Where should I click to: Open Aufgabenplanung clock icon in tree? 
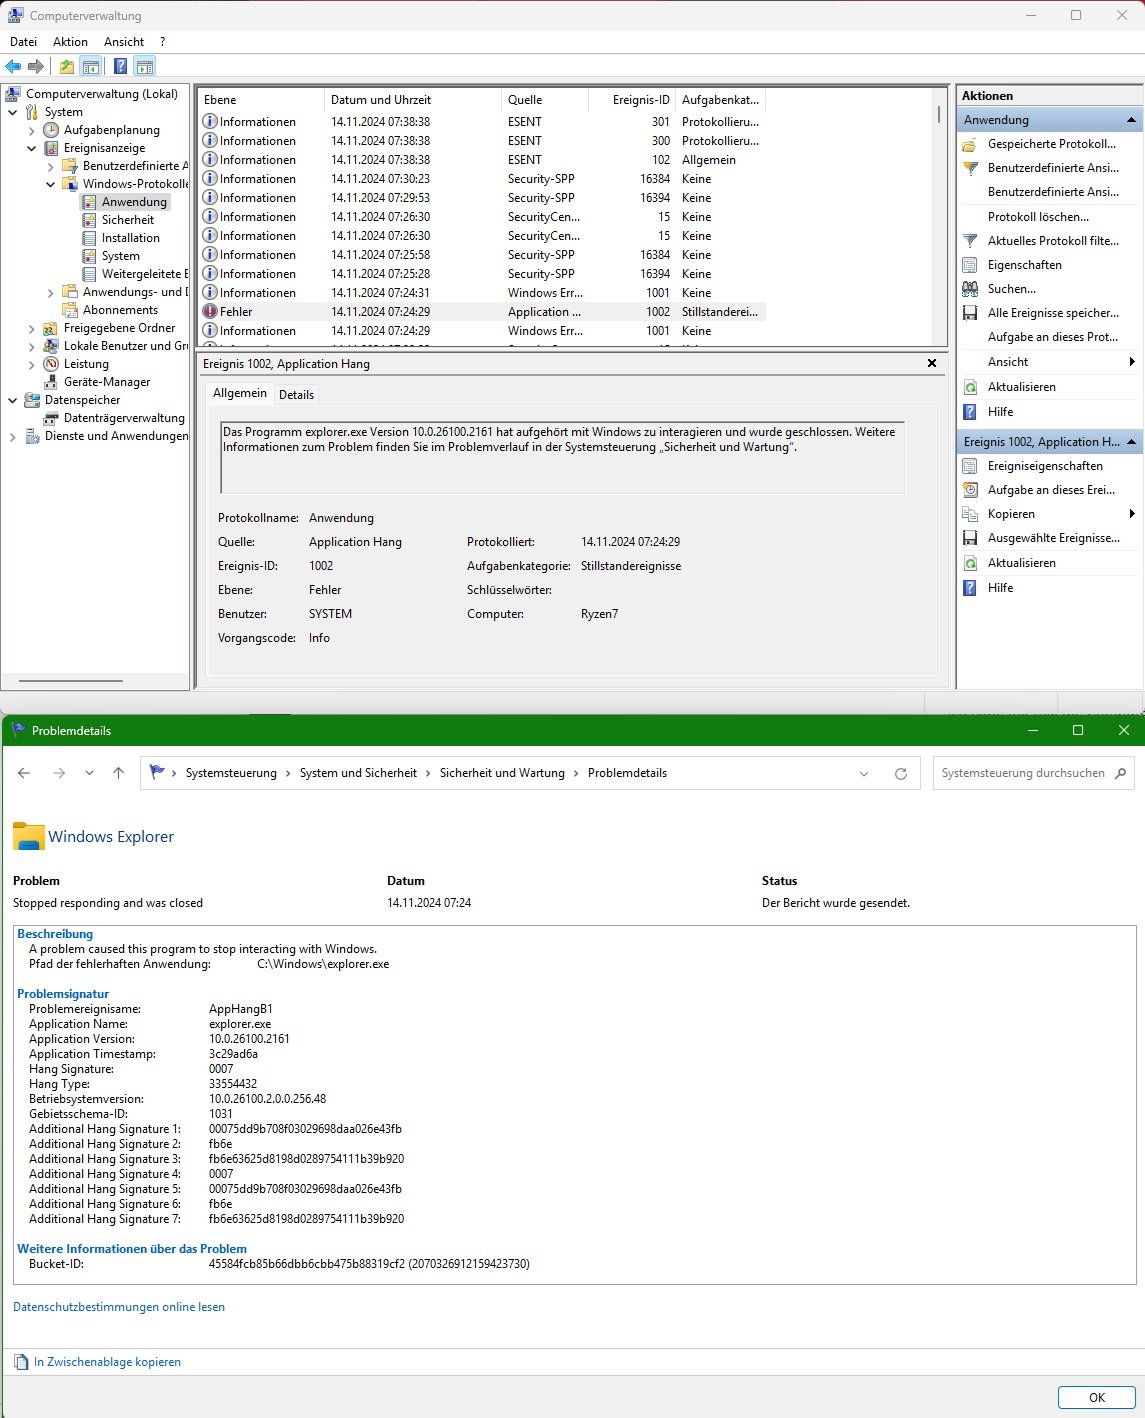51,130
